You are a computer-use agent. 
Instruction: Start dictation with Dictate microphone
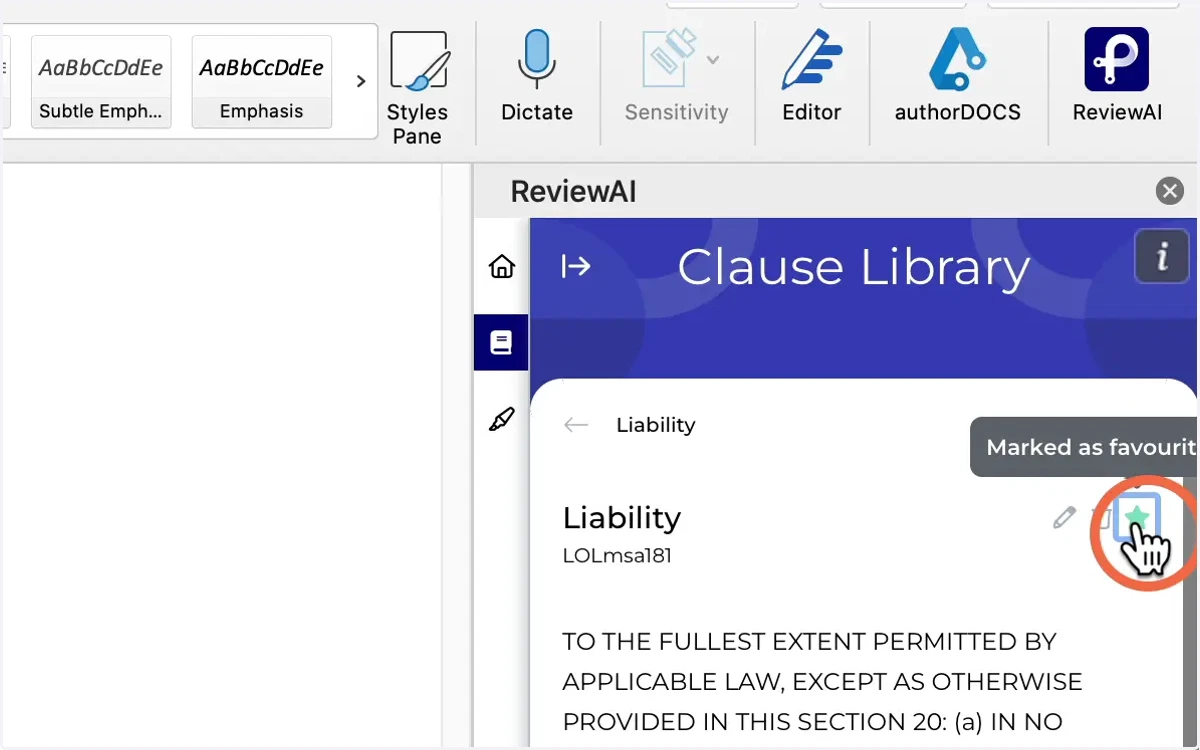[x=537, y=78]
